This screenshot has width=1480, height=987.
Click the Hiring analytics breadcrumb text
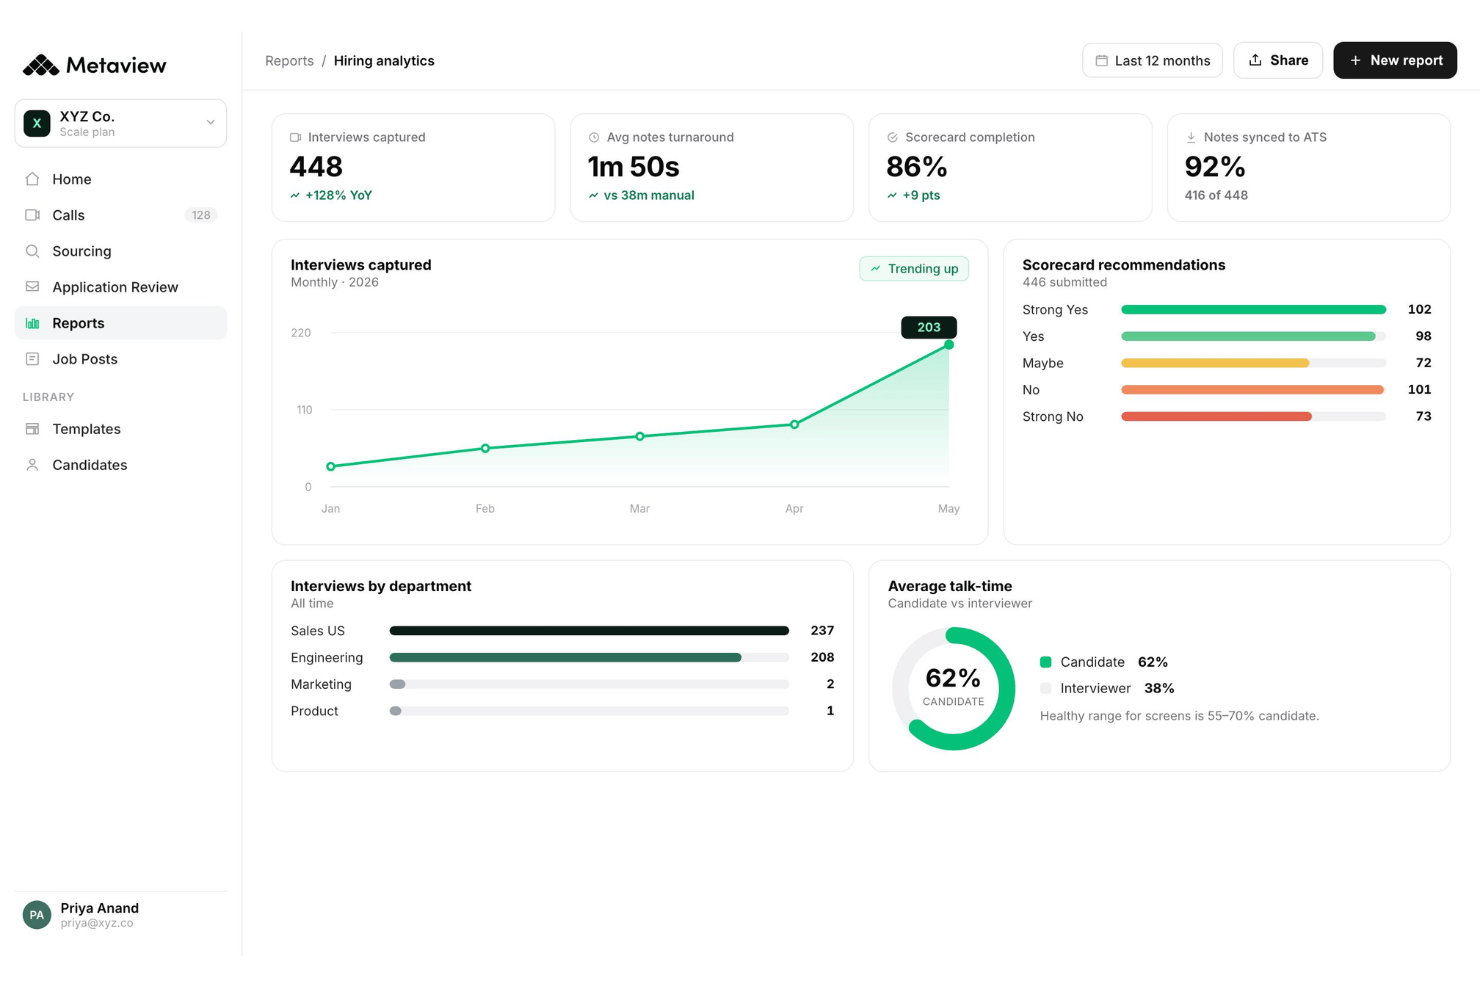click(384, 61)
